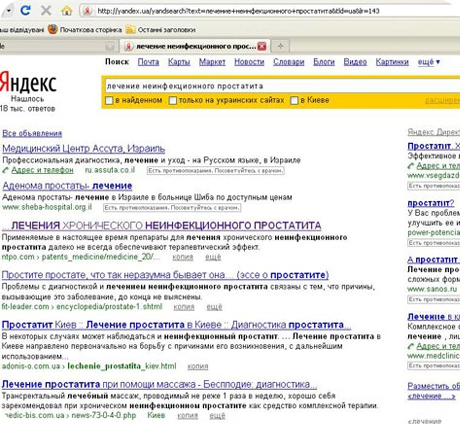Click ещё for the fit-leader.com result

[x=214, y=307]
